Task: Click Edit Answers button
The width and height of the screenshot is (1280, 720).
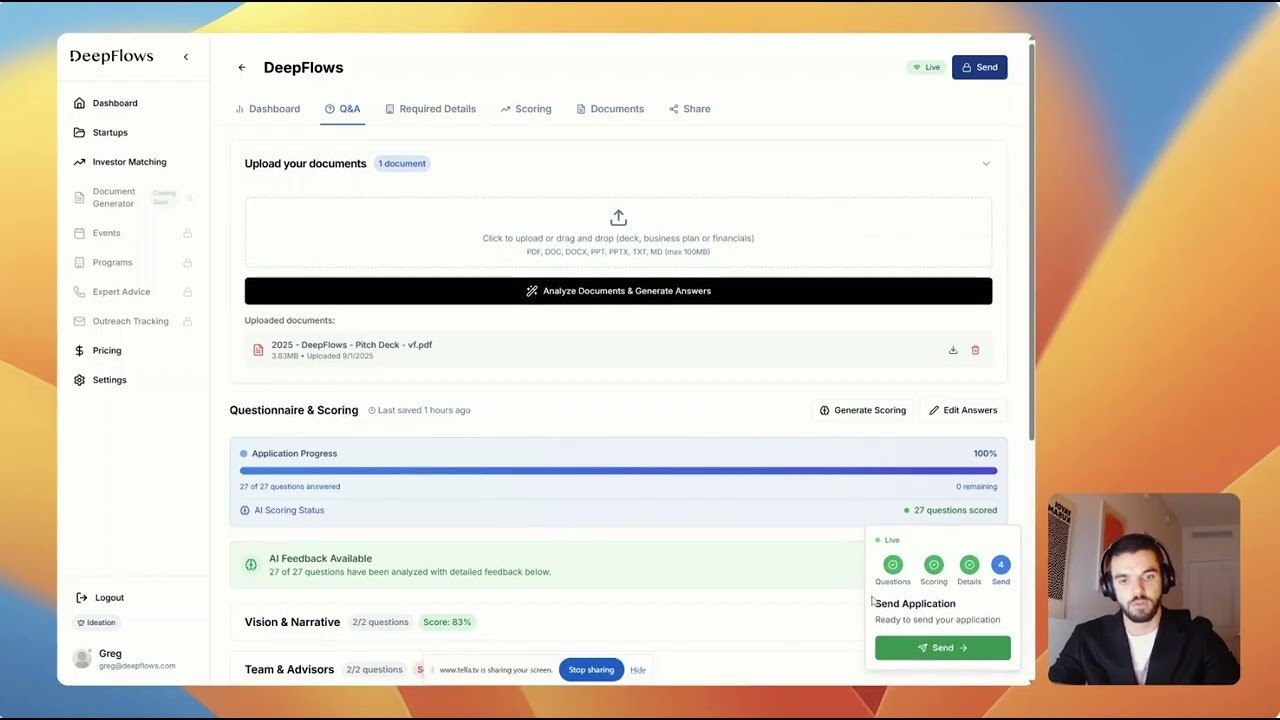Action: 962,410
